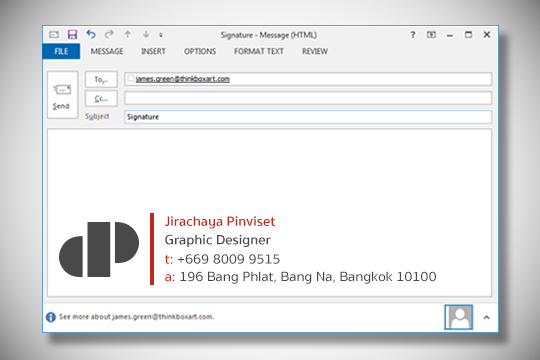The width and height of the screenshot is (540, 360).
Task: Switch to the MESSAGE tab
Action: (107, 51)
